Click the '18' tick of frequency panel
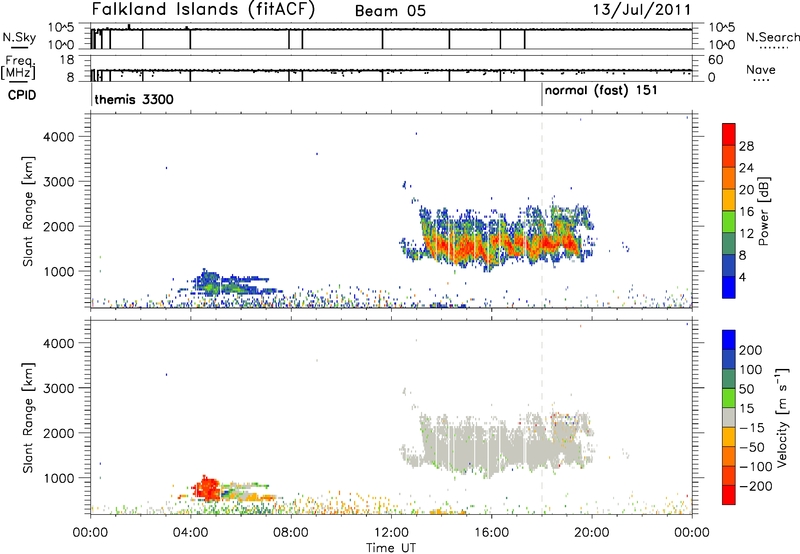 [67, 60]
